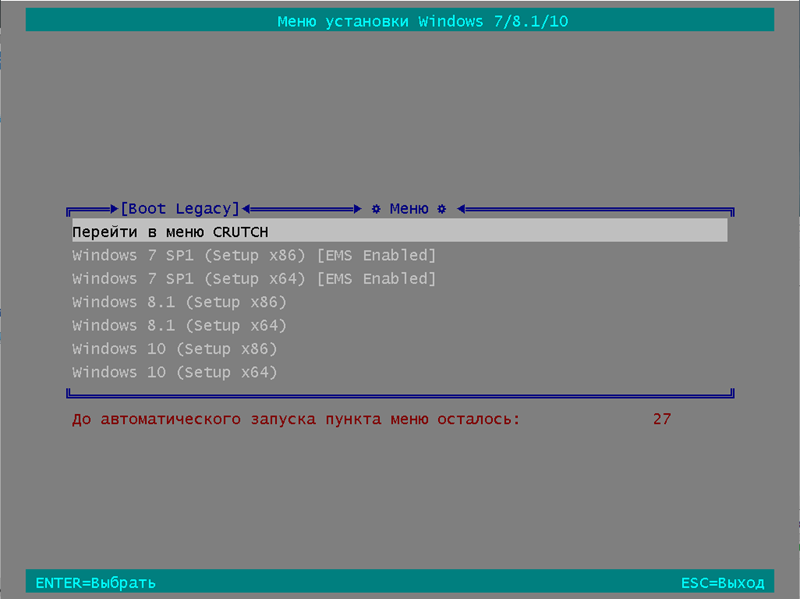Click the title 'Меню установки Windows 7/8.1/10'
800x599 pixels.
(x=422, y=21)
